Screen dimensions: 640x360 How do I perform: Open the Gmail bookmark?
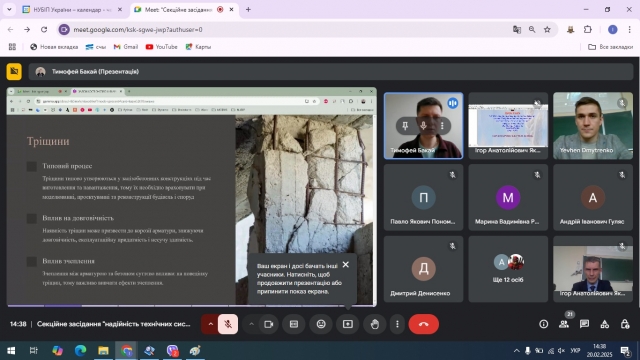126,47
